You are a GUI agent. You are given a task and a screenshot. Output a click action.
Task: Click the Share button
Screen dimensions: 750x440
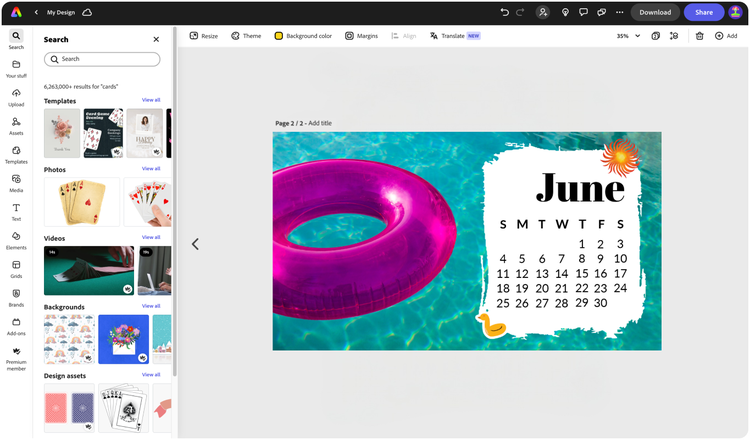(x=704, y=12)
